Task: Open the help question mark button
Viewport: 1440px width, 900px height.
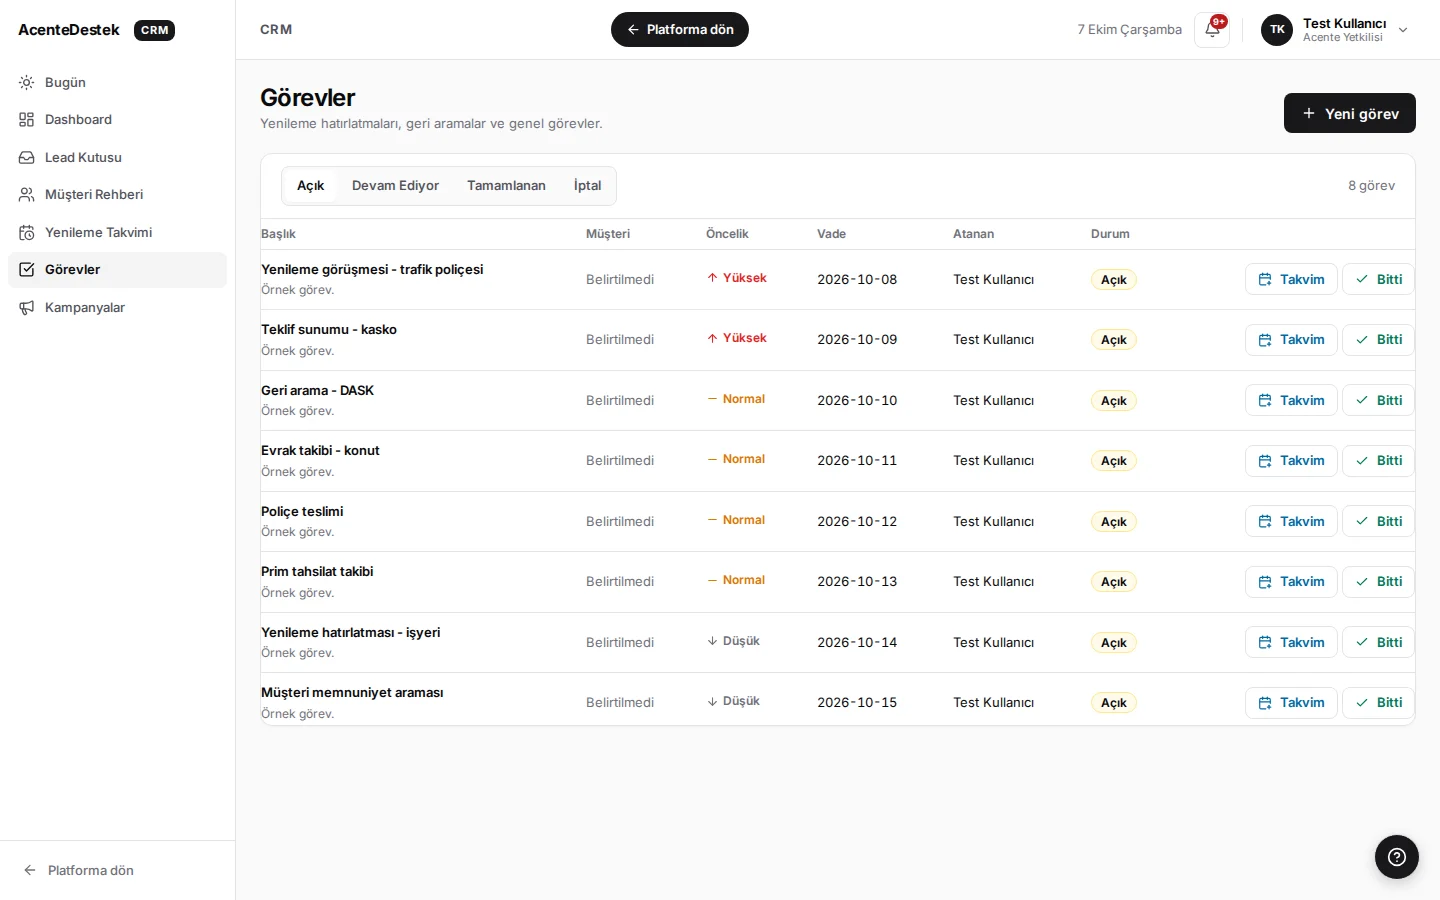Action: coord(1397,857)
